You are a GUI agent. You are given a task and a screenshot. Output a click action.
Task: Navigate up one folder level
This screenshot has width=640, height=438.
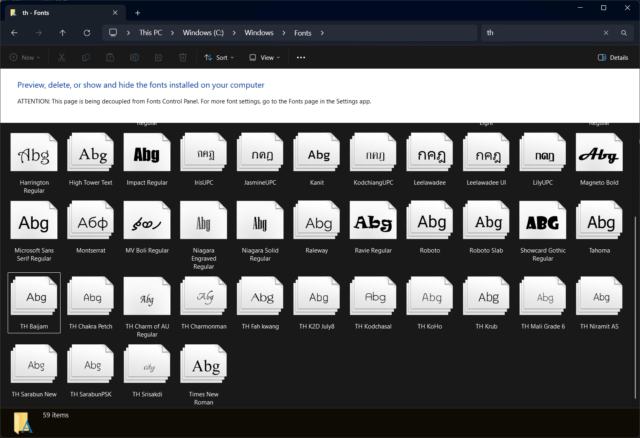pyautogui.click(x=62, y=33)
